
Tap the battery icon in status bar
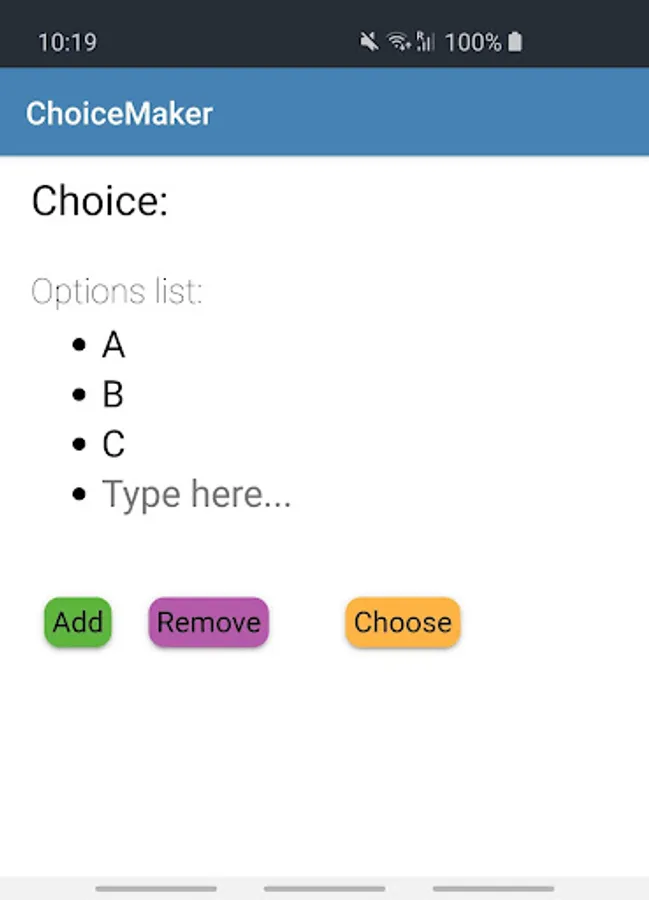point(515,42)
